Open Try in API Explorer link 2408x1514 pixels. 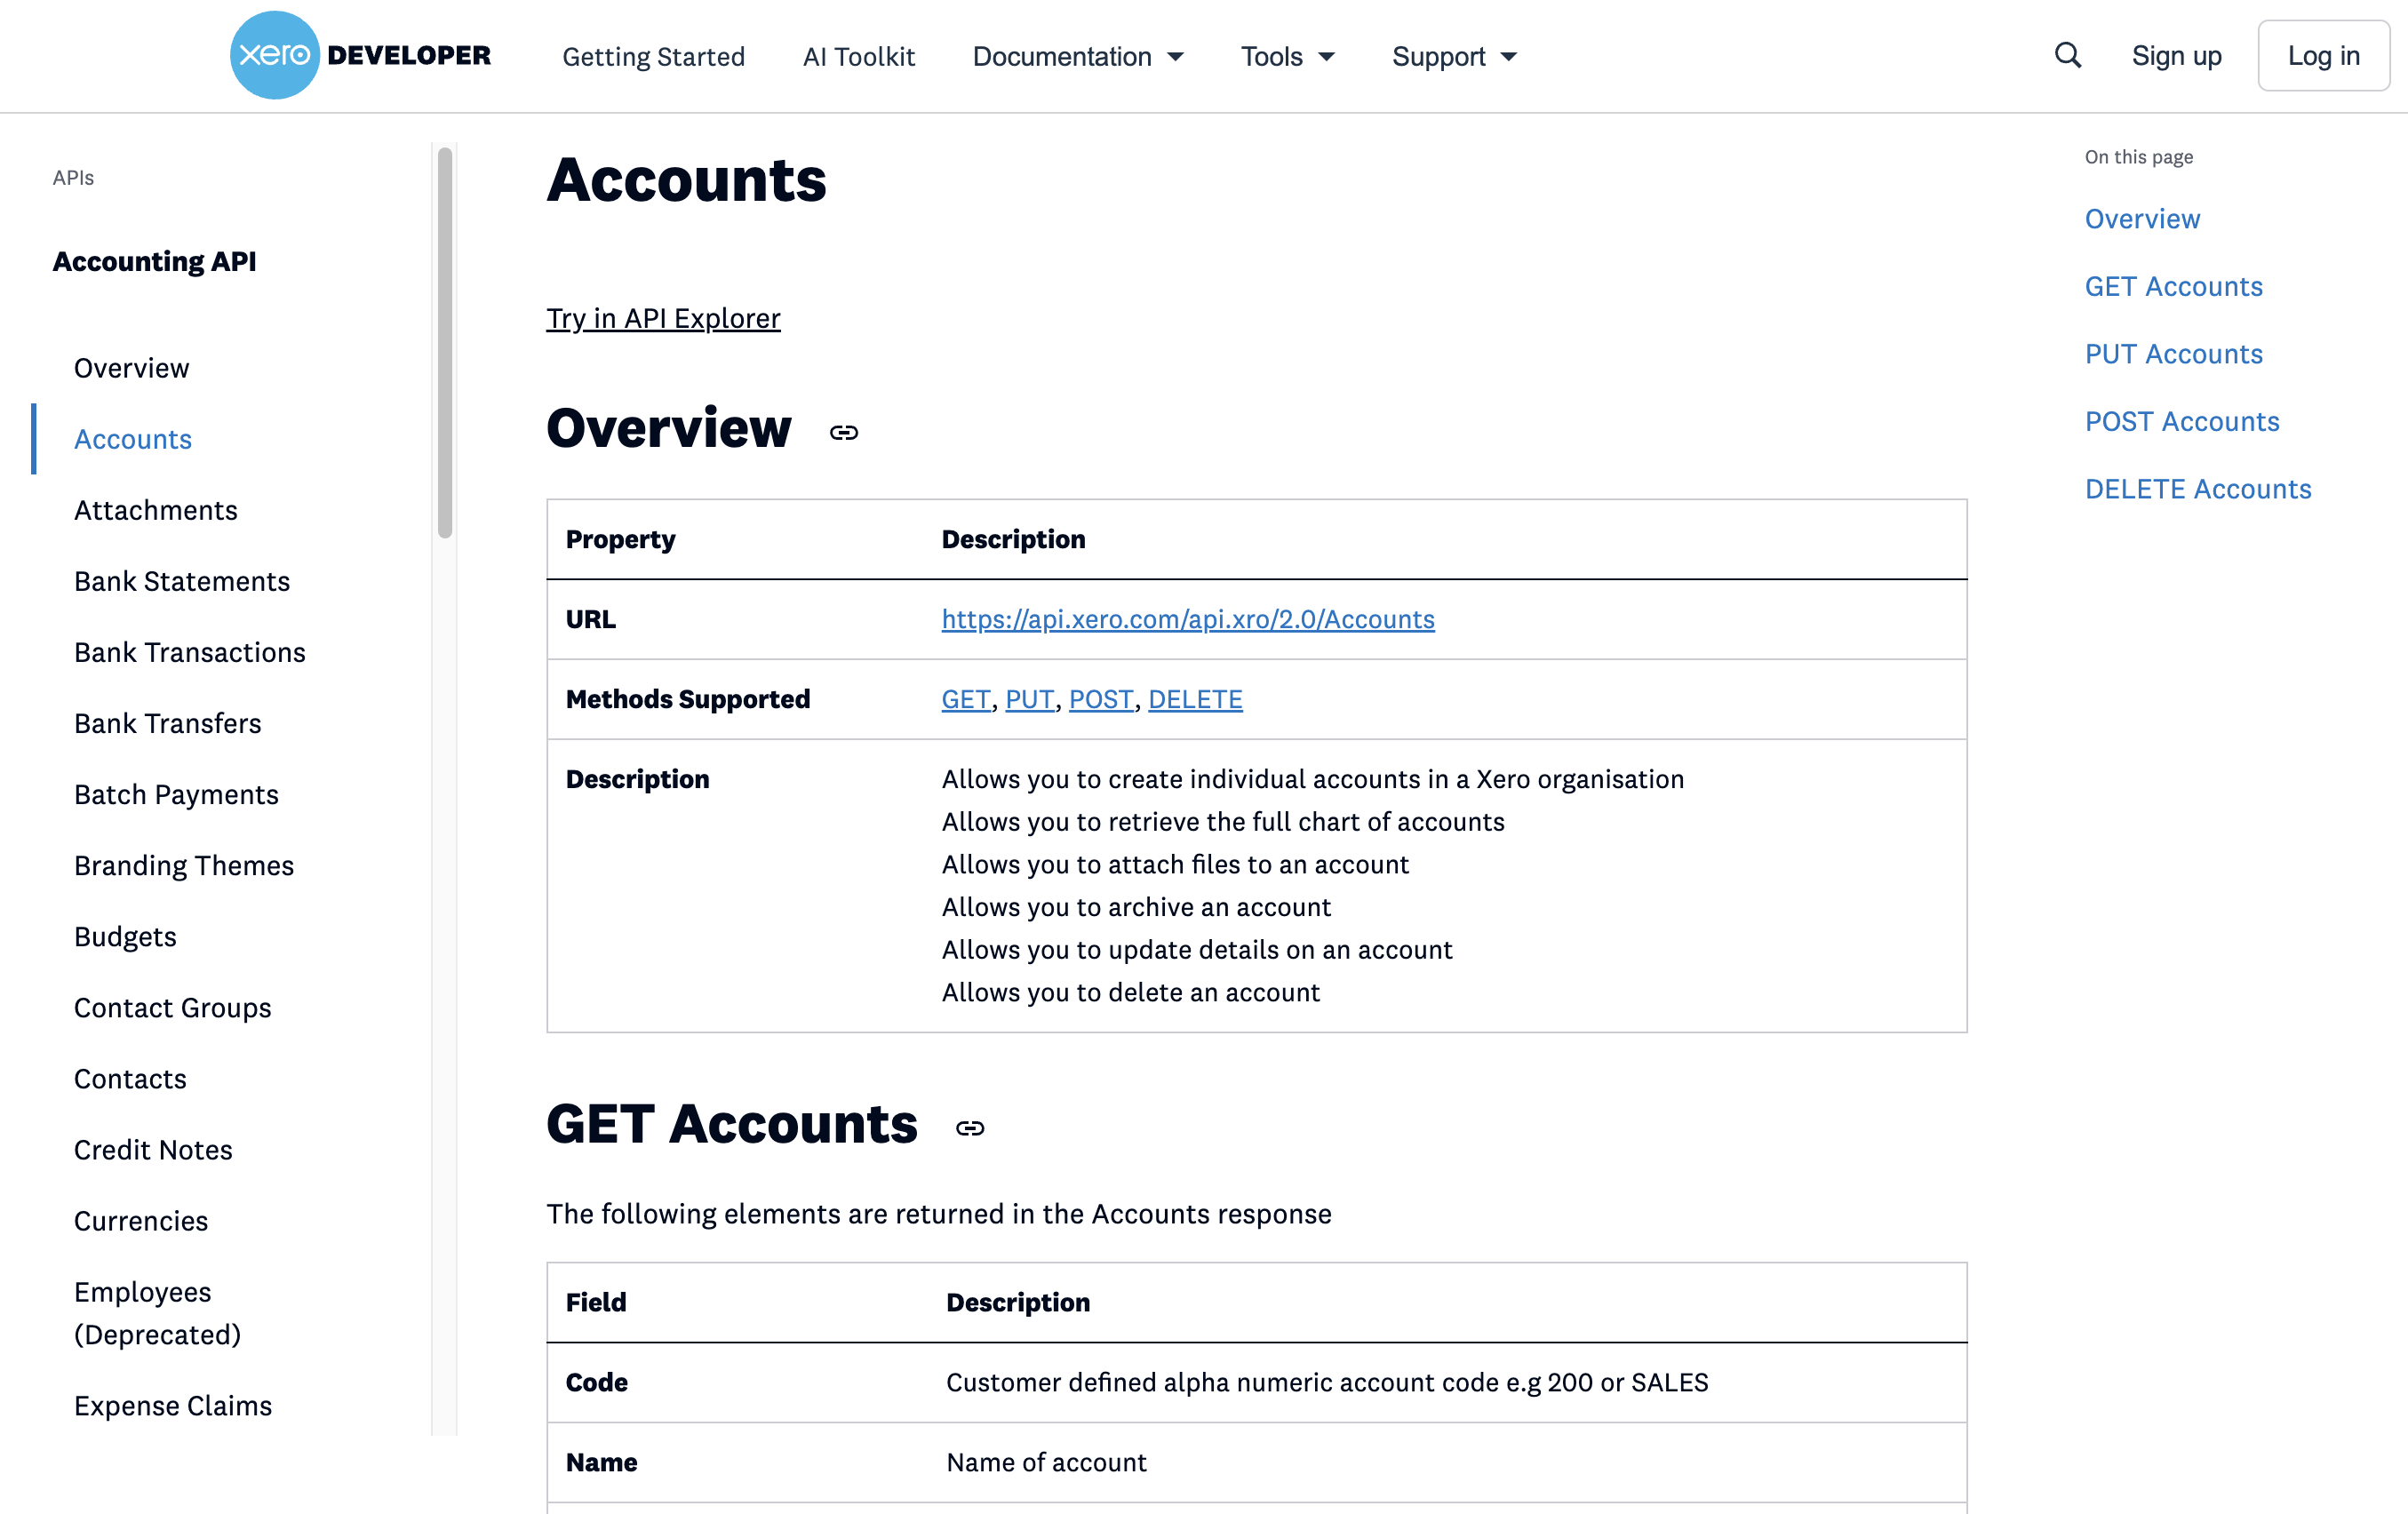pos(663,318)
